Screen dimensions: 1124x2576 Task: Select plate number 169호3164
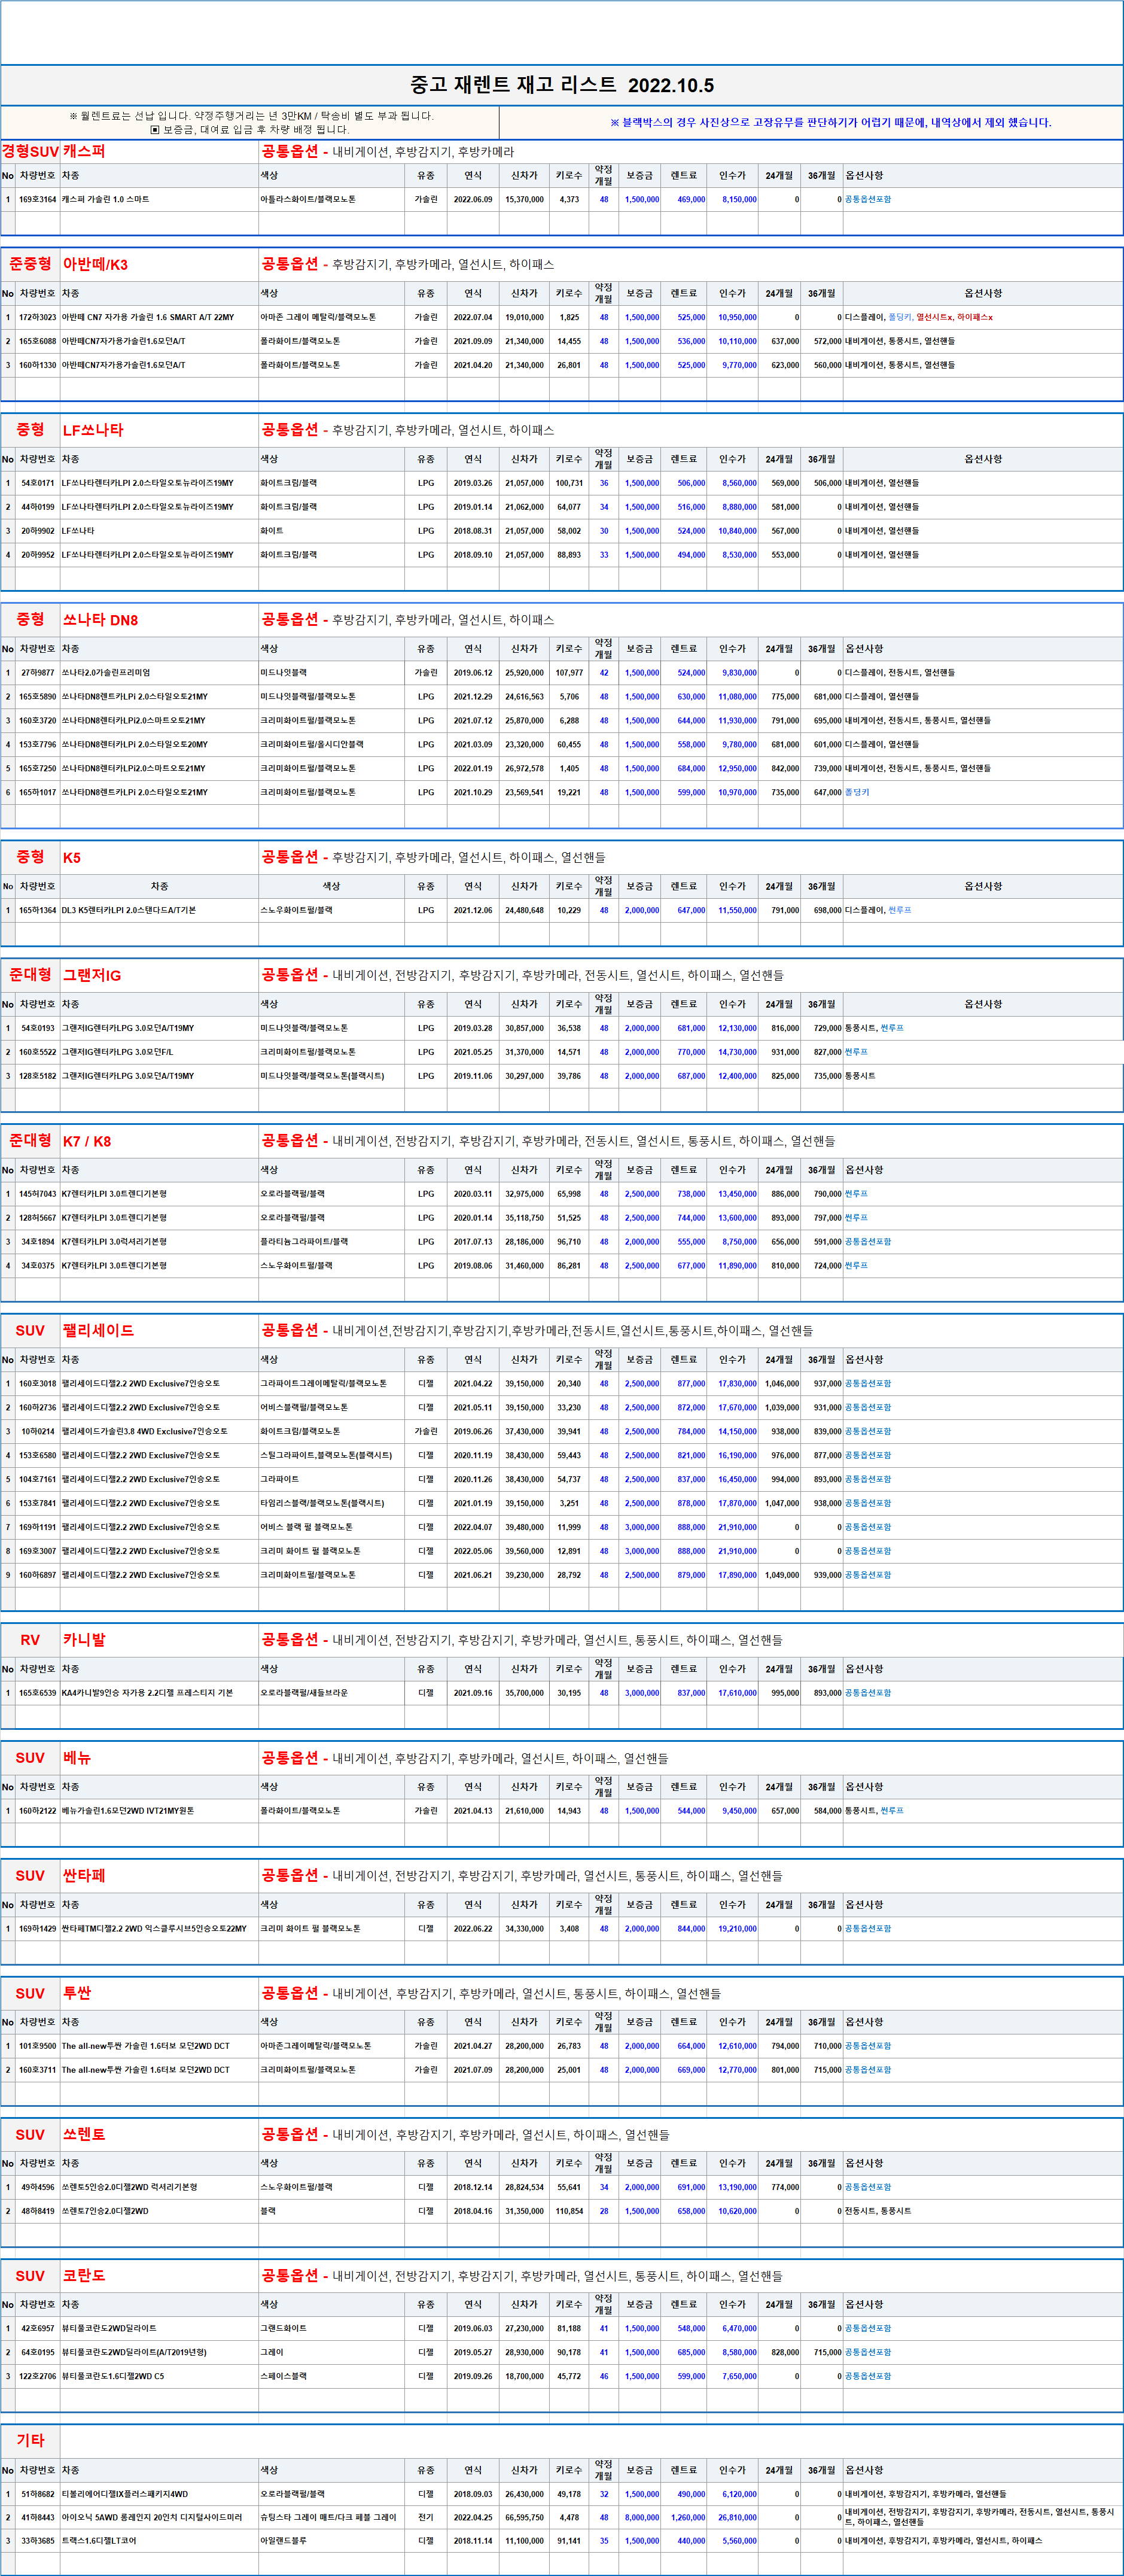37,199
